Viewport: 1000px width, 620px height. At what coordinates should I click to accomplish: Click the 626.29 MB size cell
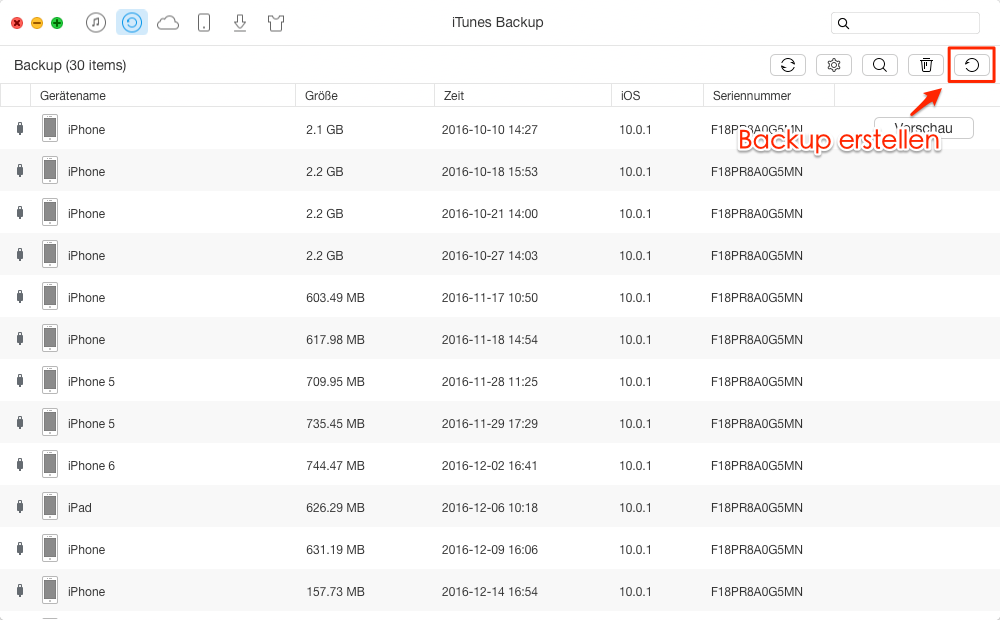coord(335,508)
